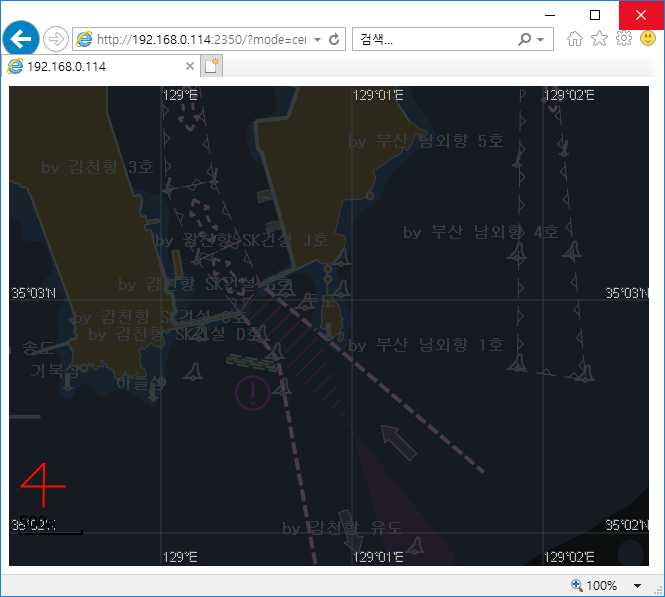Select the 192.168.0.114 tab

[x=95, y=66]
